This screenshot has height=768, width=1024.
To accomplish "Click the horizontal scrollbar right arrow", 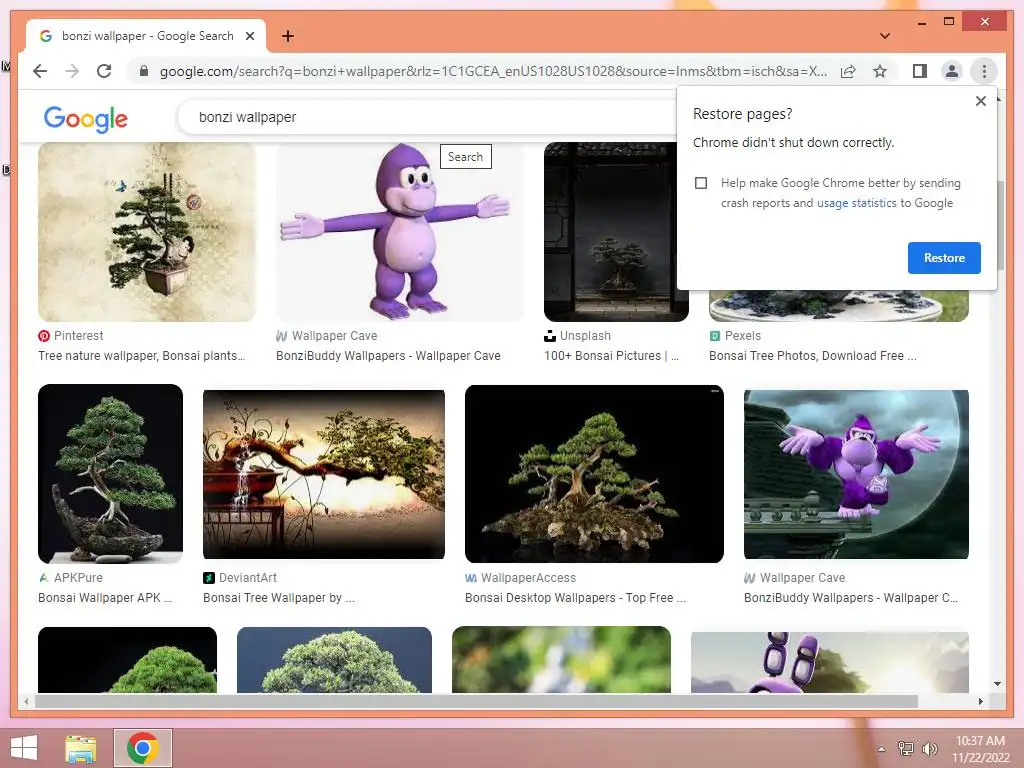I will pos(980,701).
